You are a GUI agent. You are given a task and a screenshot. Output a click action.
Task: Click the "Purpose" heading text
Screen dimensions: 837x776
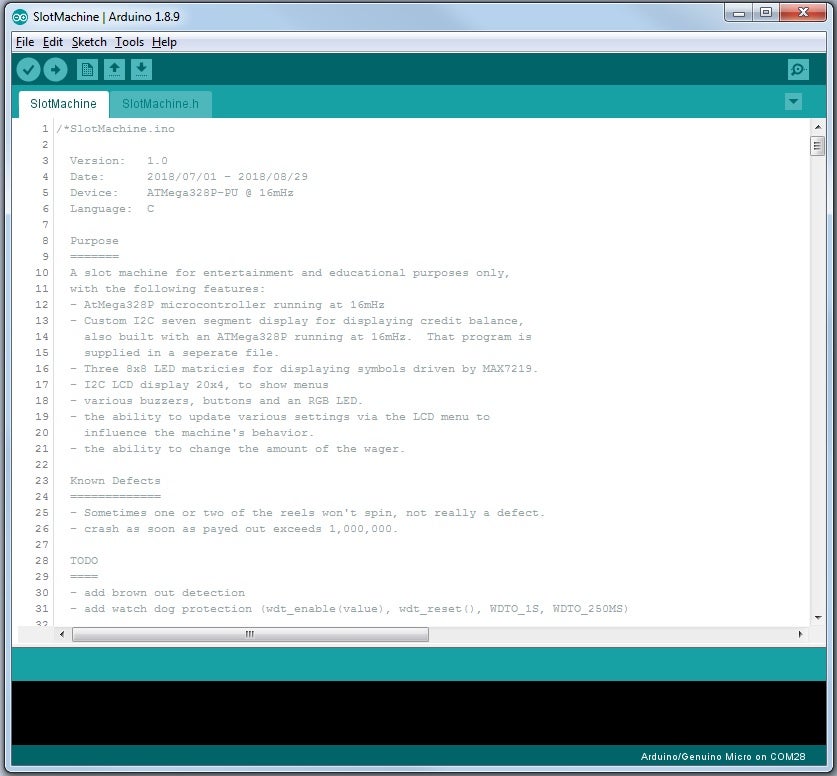coord(94,241)
